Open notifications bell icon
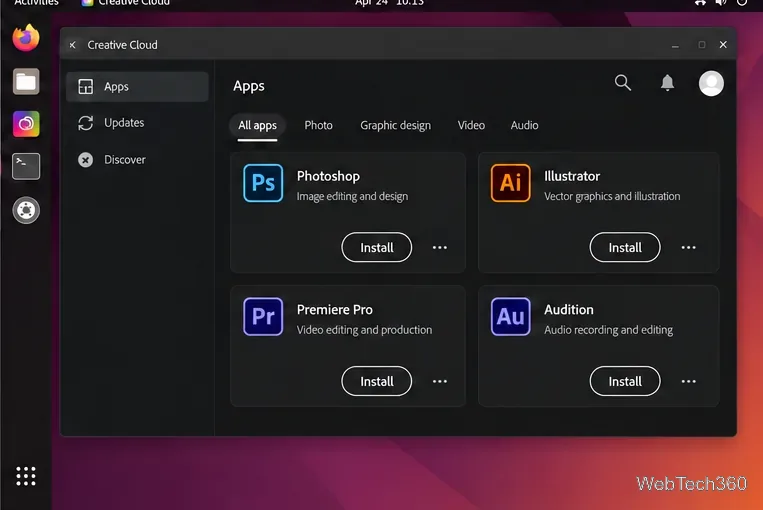 coord(667,83)
